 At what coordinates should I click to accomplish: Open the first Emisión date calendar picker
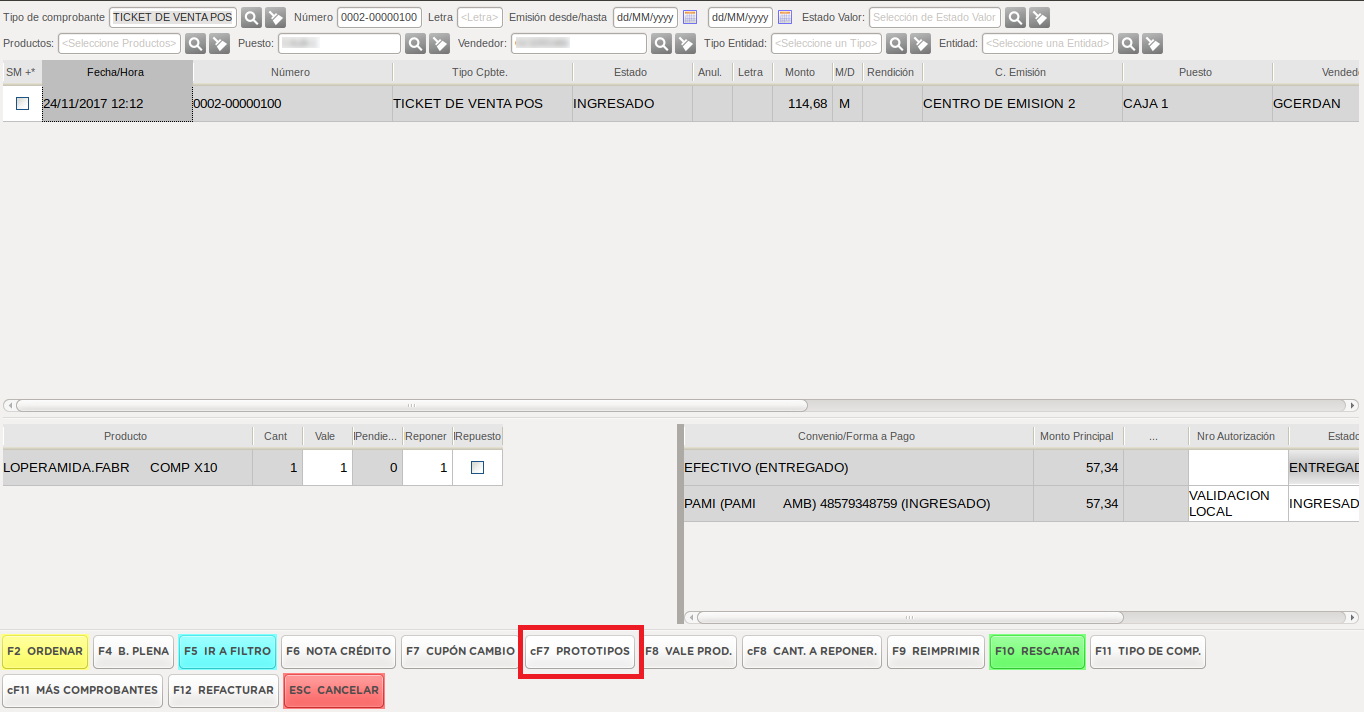point(689,18)
